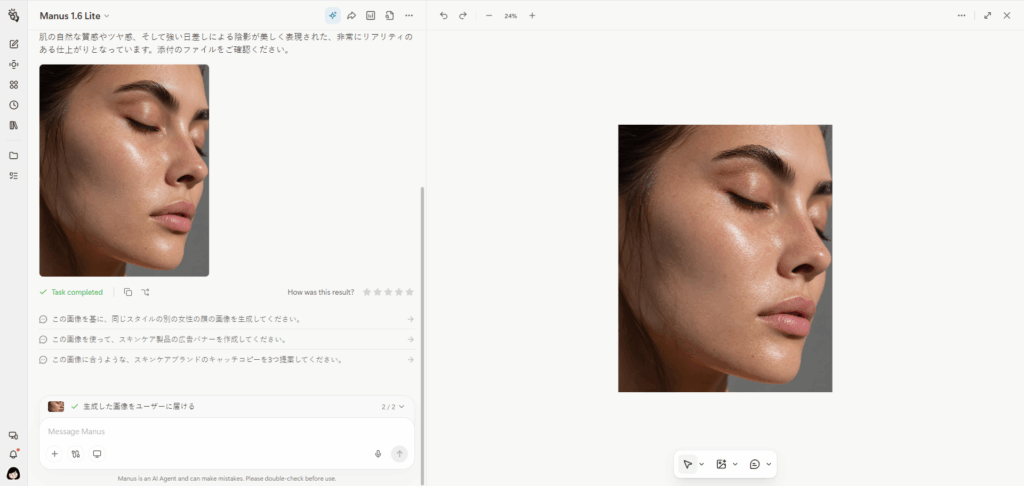Open the folder icon in sidebar
This screenshot has width=1024, height=486.
pyautogui.click(x=14, y=155)
